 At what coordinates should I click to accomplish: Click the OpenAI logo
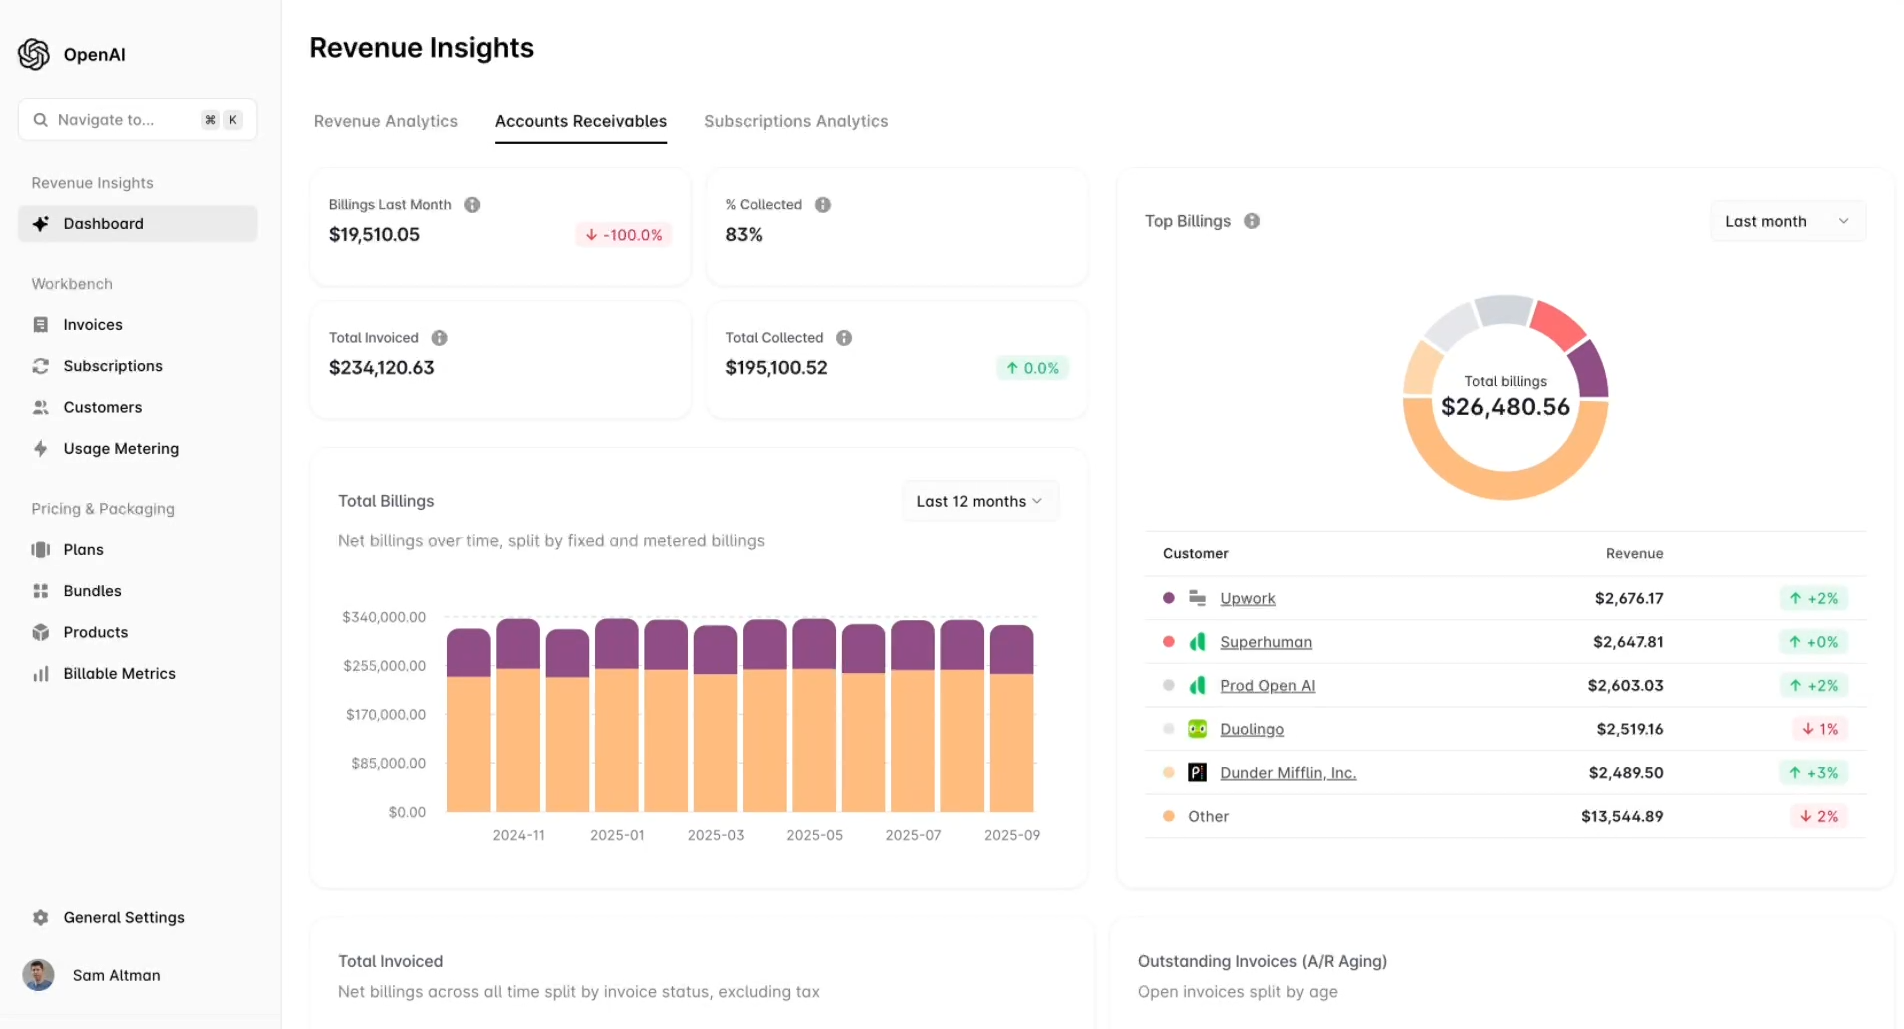point(34,54)
